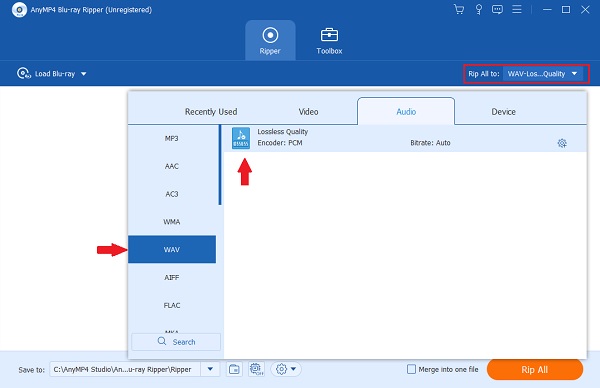Maximize the application window
This screenshot has height=388, width=600.
tap(566, 10)
